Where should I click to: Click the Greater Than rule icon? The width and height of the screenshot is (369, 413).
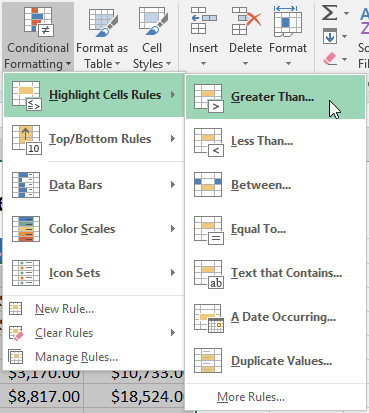pos(209,98)
